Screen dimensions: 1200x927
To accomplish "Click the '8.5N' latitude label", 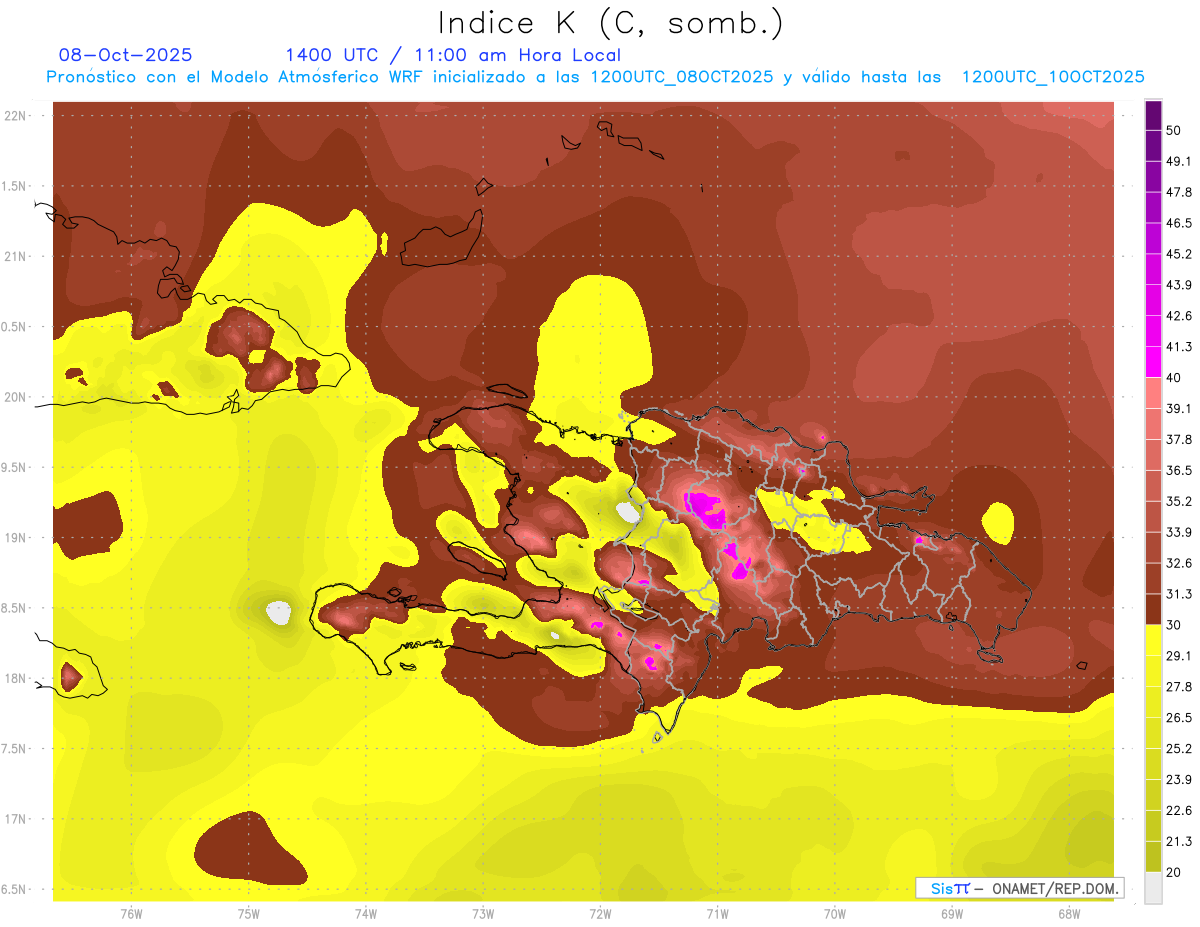I will click(x=14, y=608).
